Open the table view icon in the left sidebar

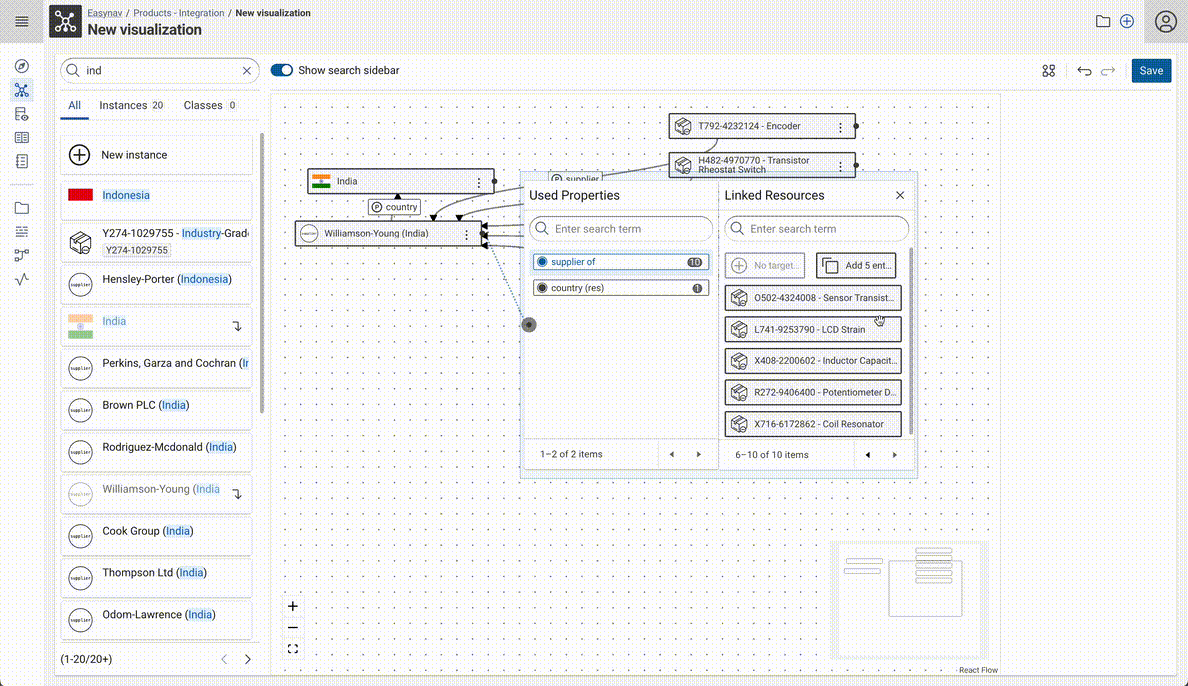point(21,138)
